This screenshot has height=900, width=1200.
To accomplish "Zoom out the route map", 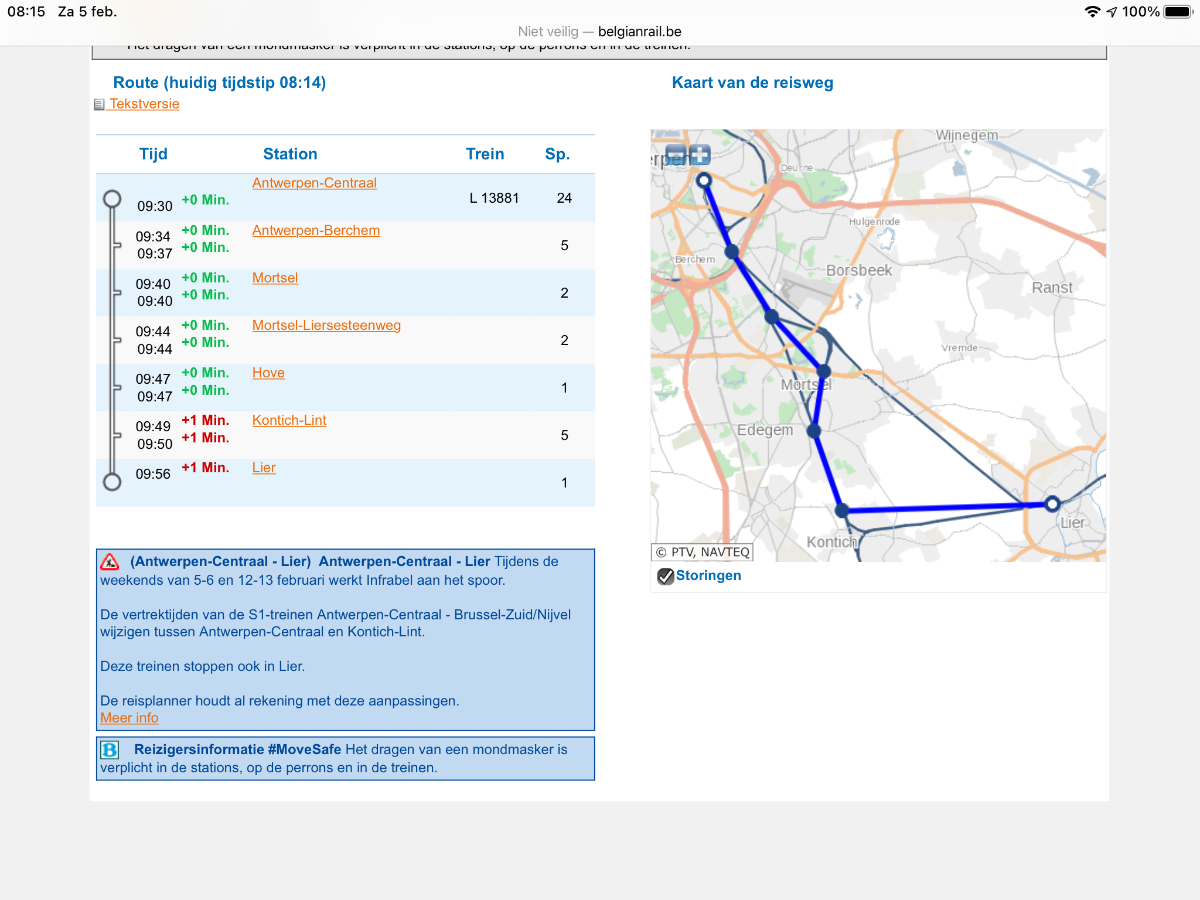I will [x=676, y=155].
